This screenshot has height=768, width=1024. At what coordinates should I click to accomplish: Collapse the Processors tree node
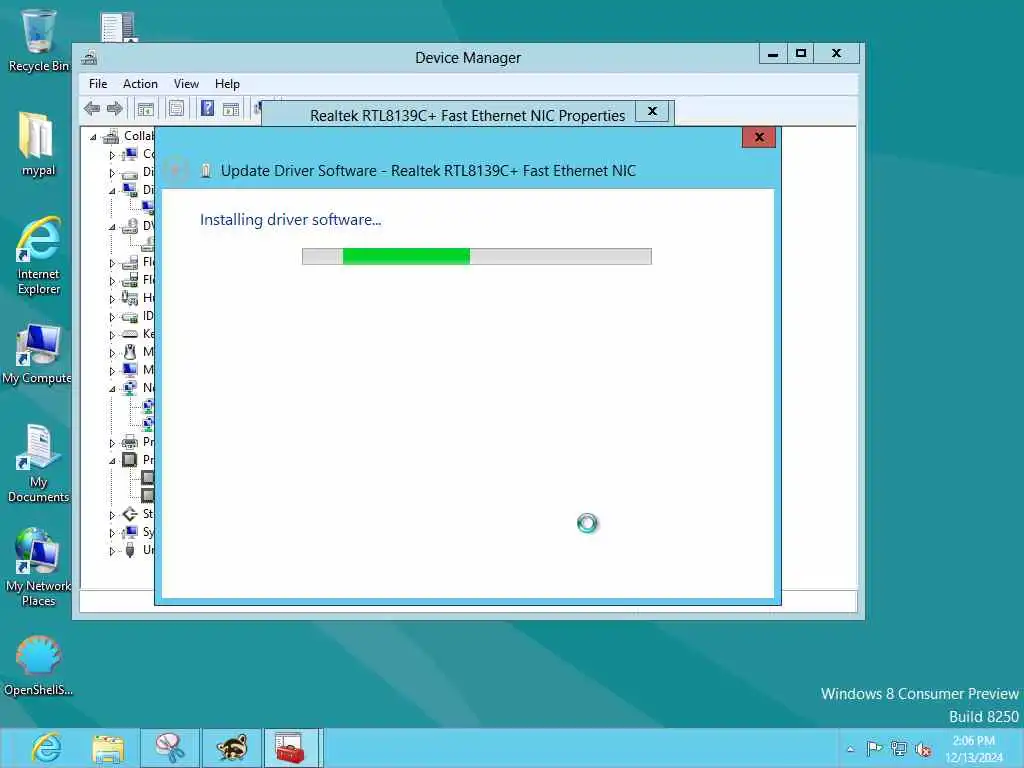112,460
